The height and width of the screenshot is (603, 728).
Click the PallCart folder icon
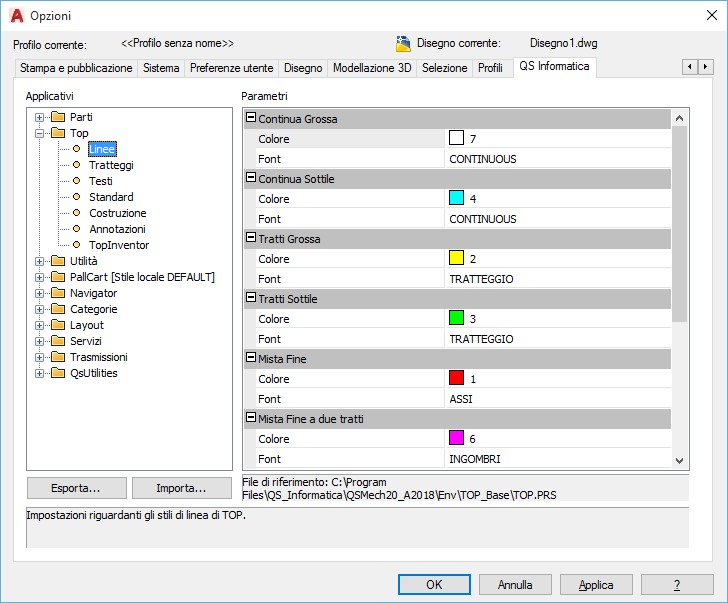coord(58,277)
